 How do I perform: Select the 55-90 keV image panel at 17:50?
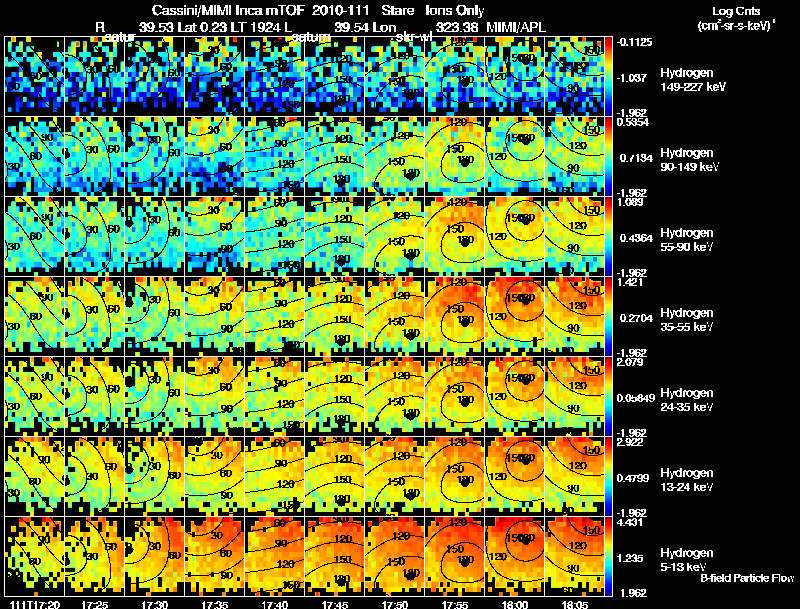(x=395, y=236)
